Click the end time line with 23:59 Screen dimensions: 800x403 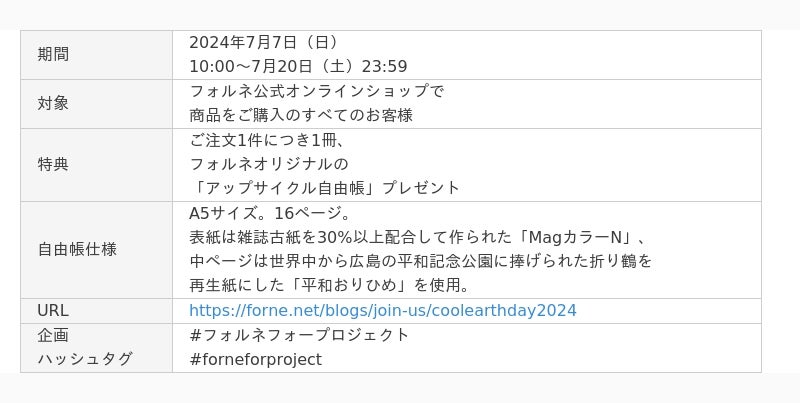pyautogui.click(x=298, y=66)
